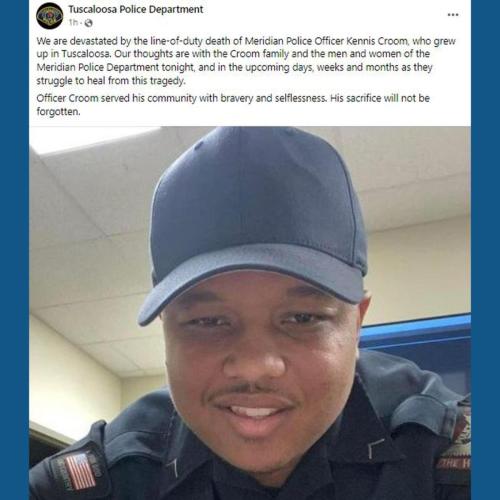Click the first paragraph of the post text
The height and width of the screenshot is (500, 500).
(x=246, y=61)
